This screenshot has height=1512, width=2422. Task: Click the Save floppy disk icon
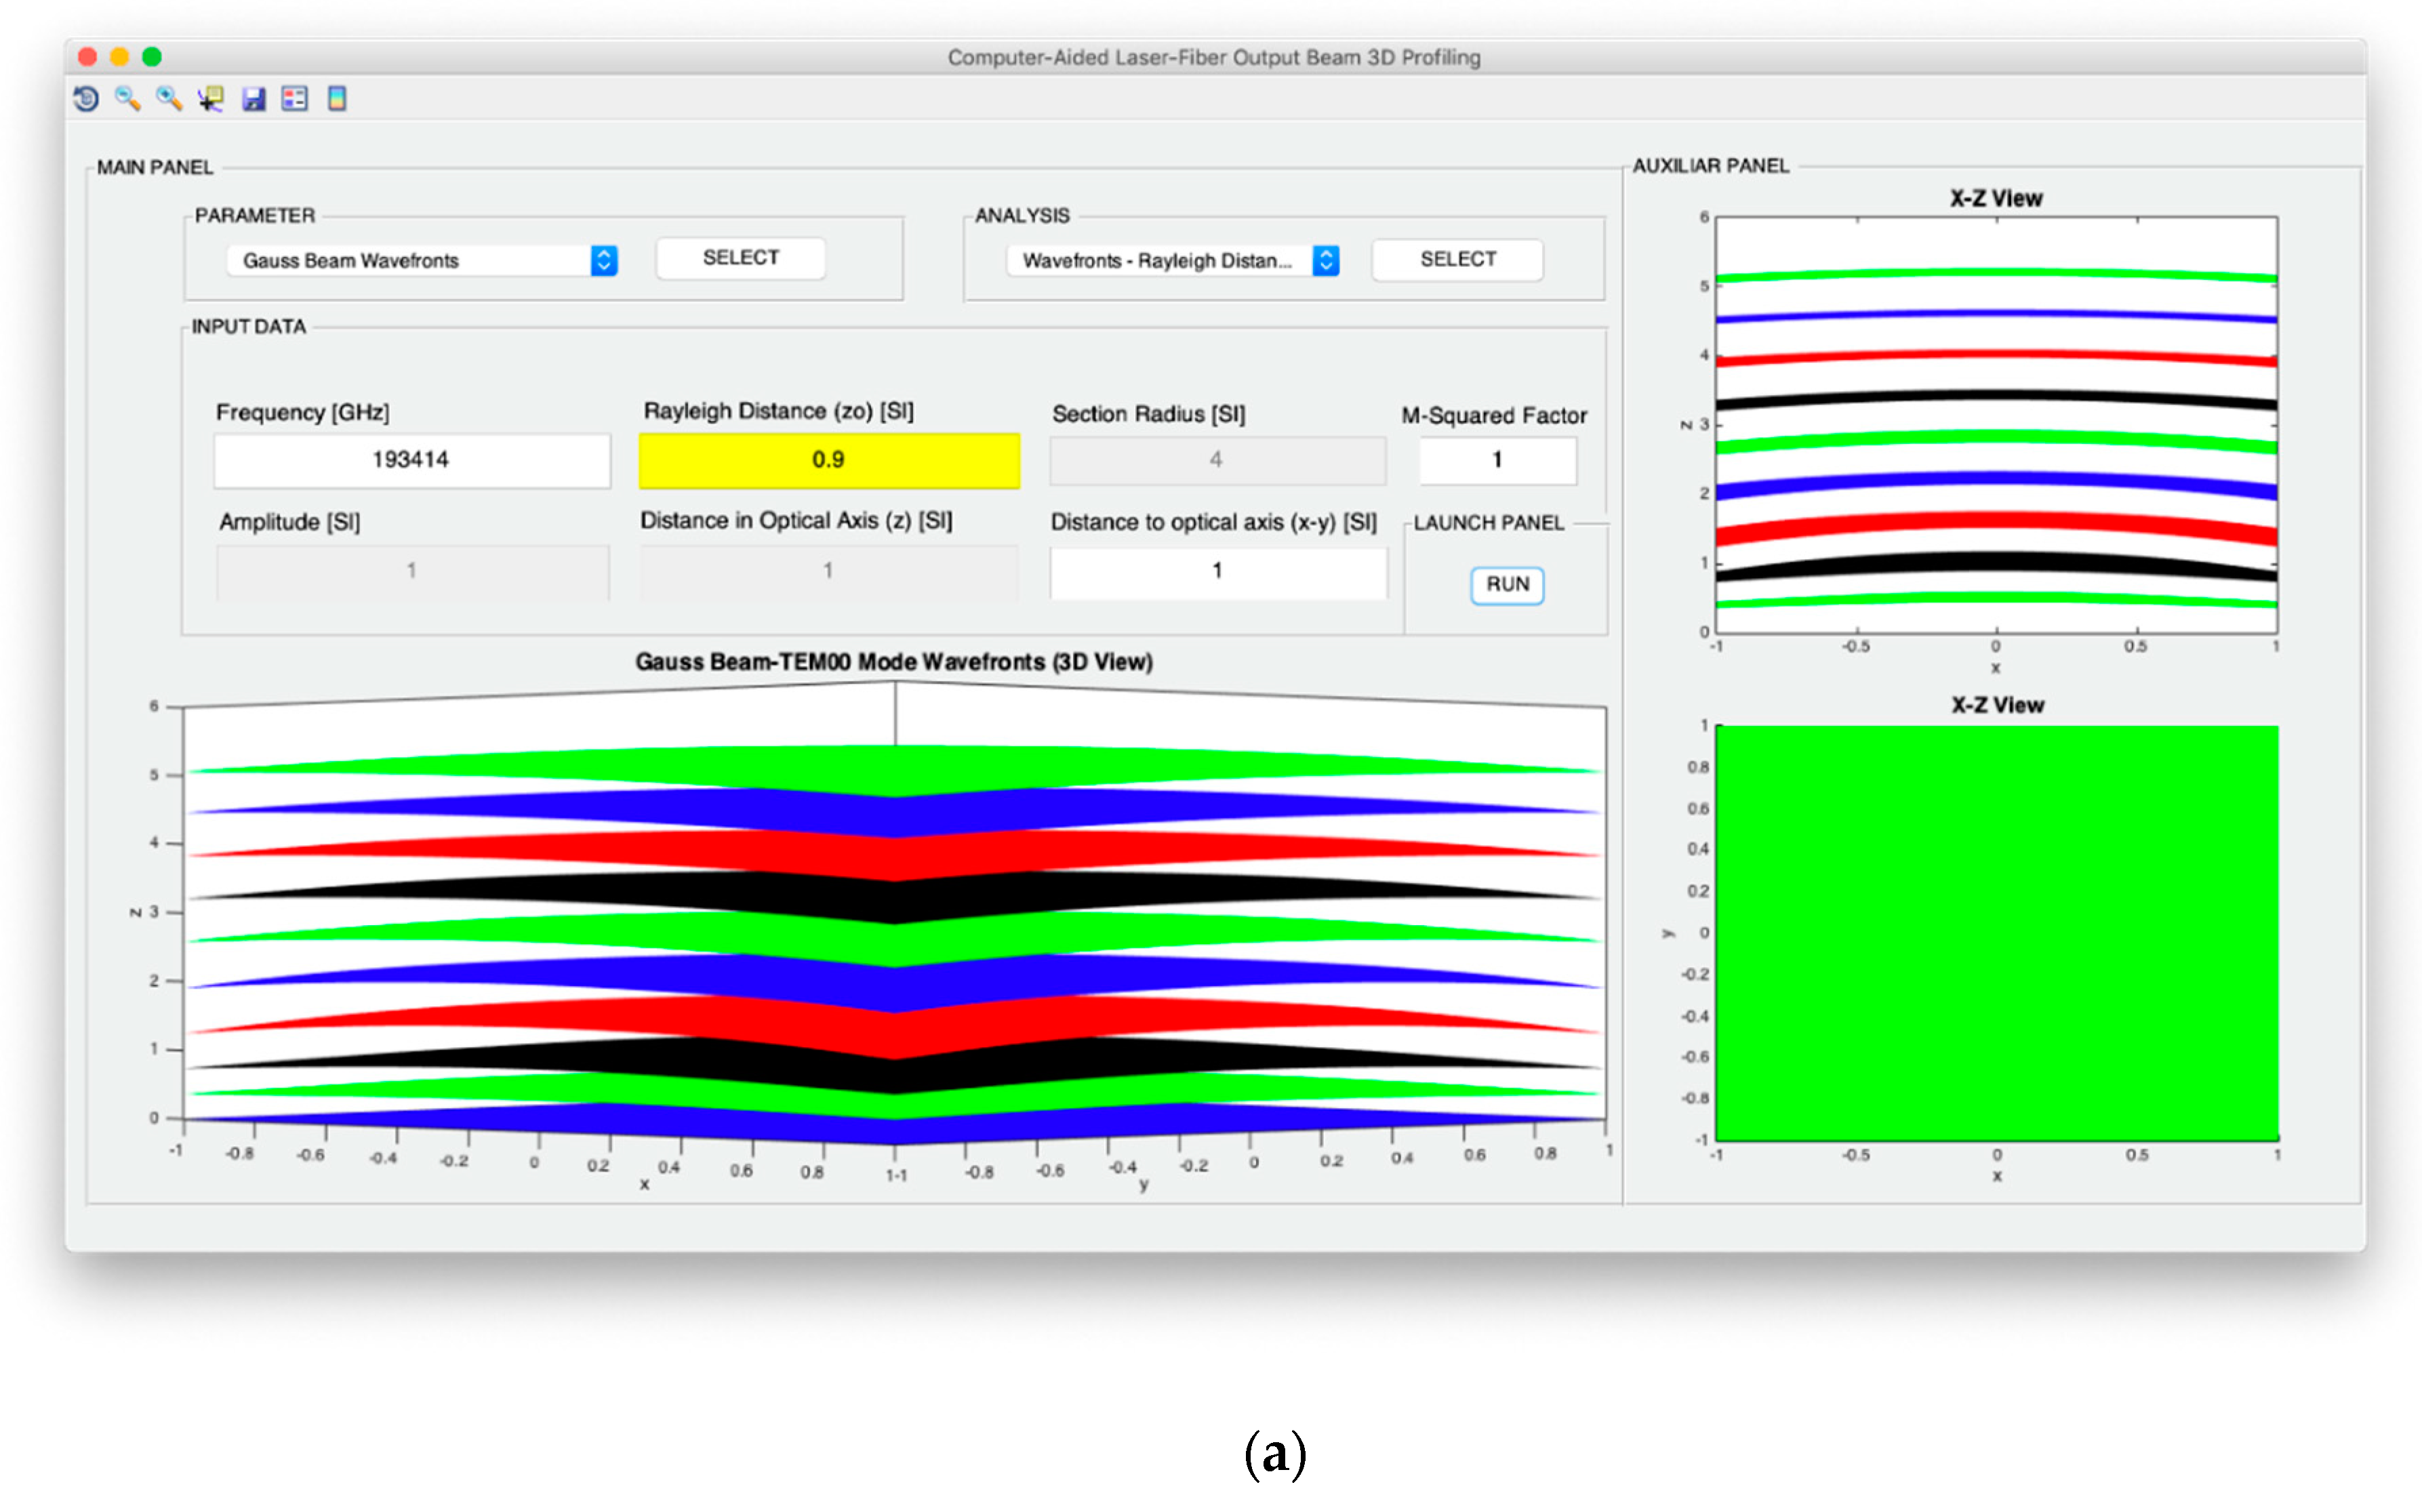click(253, 98)
